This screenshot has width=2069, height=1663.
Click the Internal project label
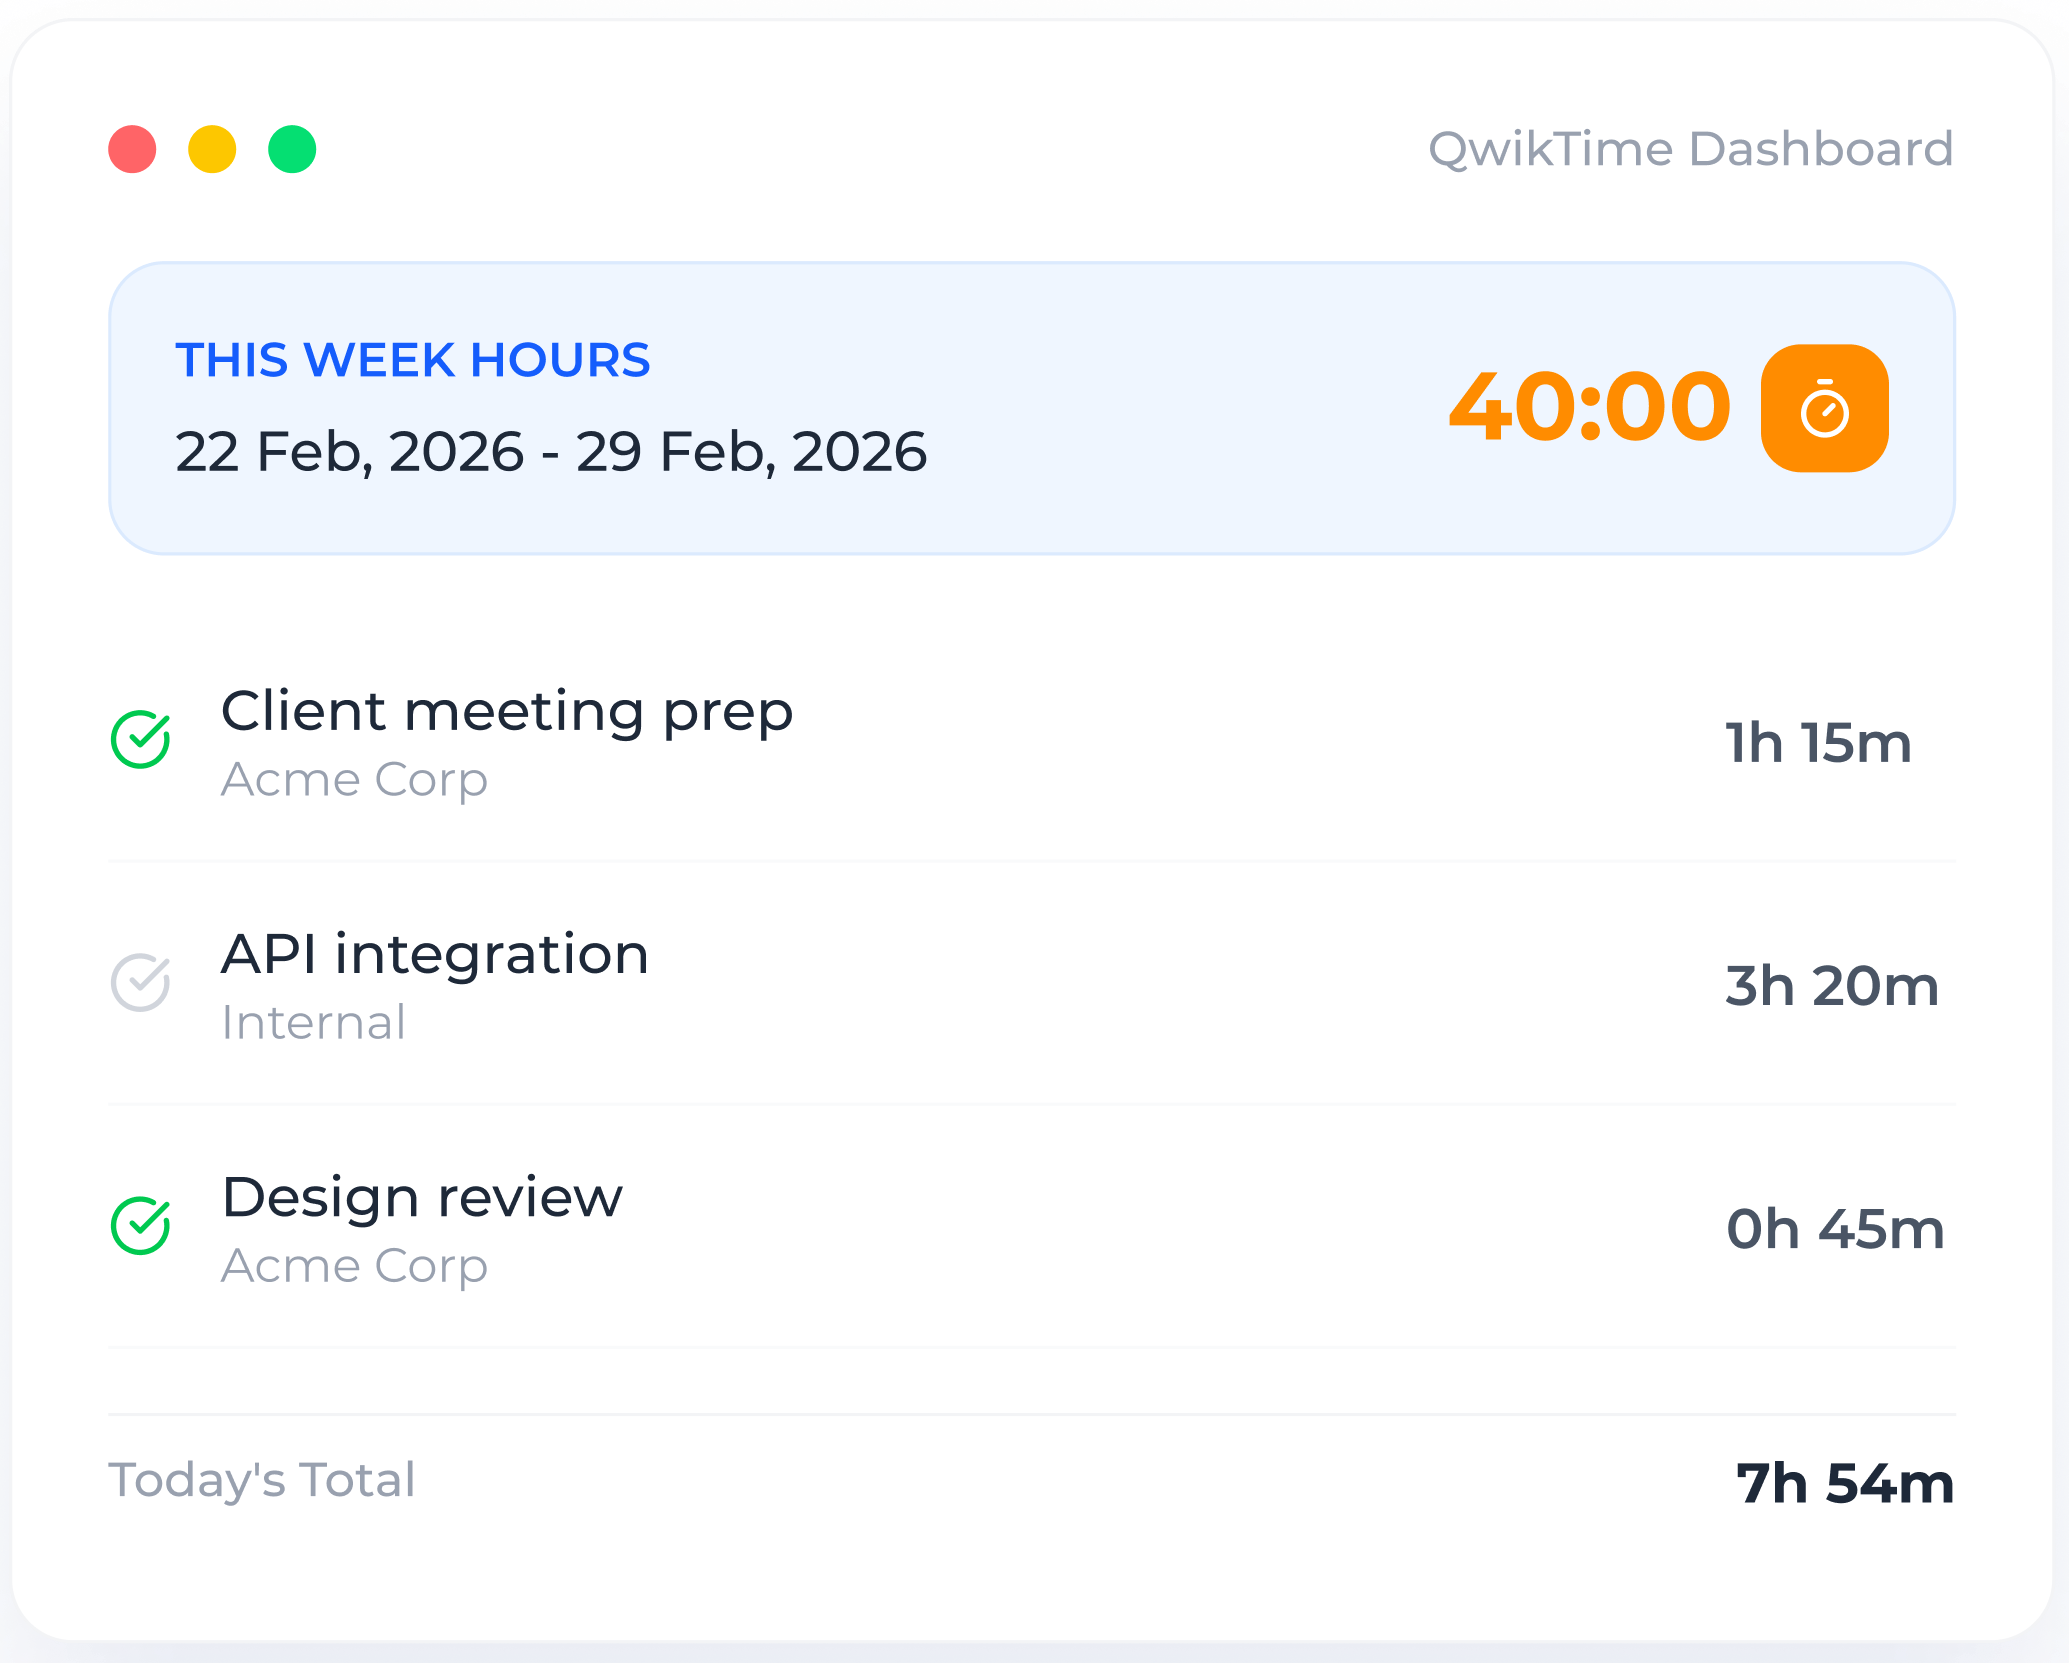pyautogui.click(x=314, y=1023)
